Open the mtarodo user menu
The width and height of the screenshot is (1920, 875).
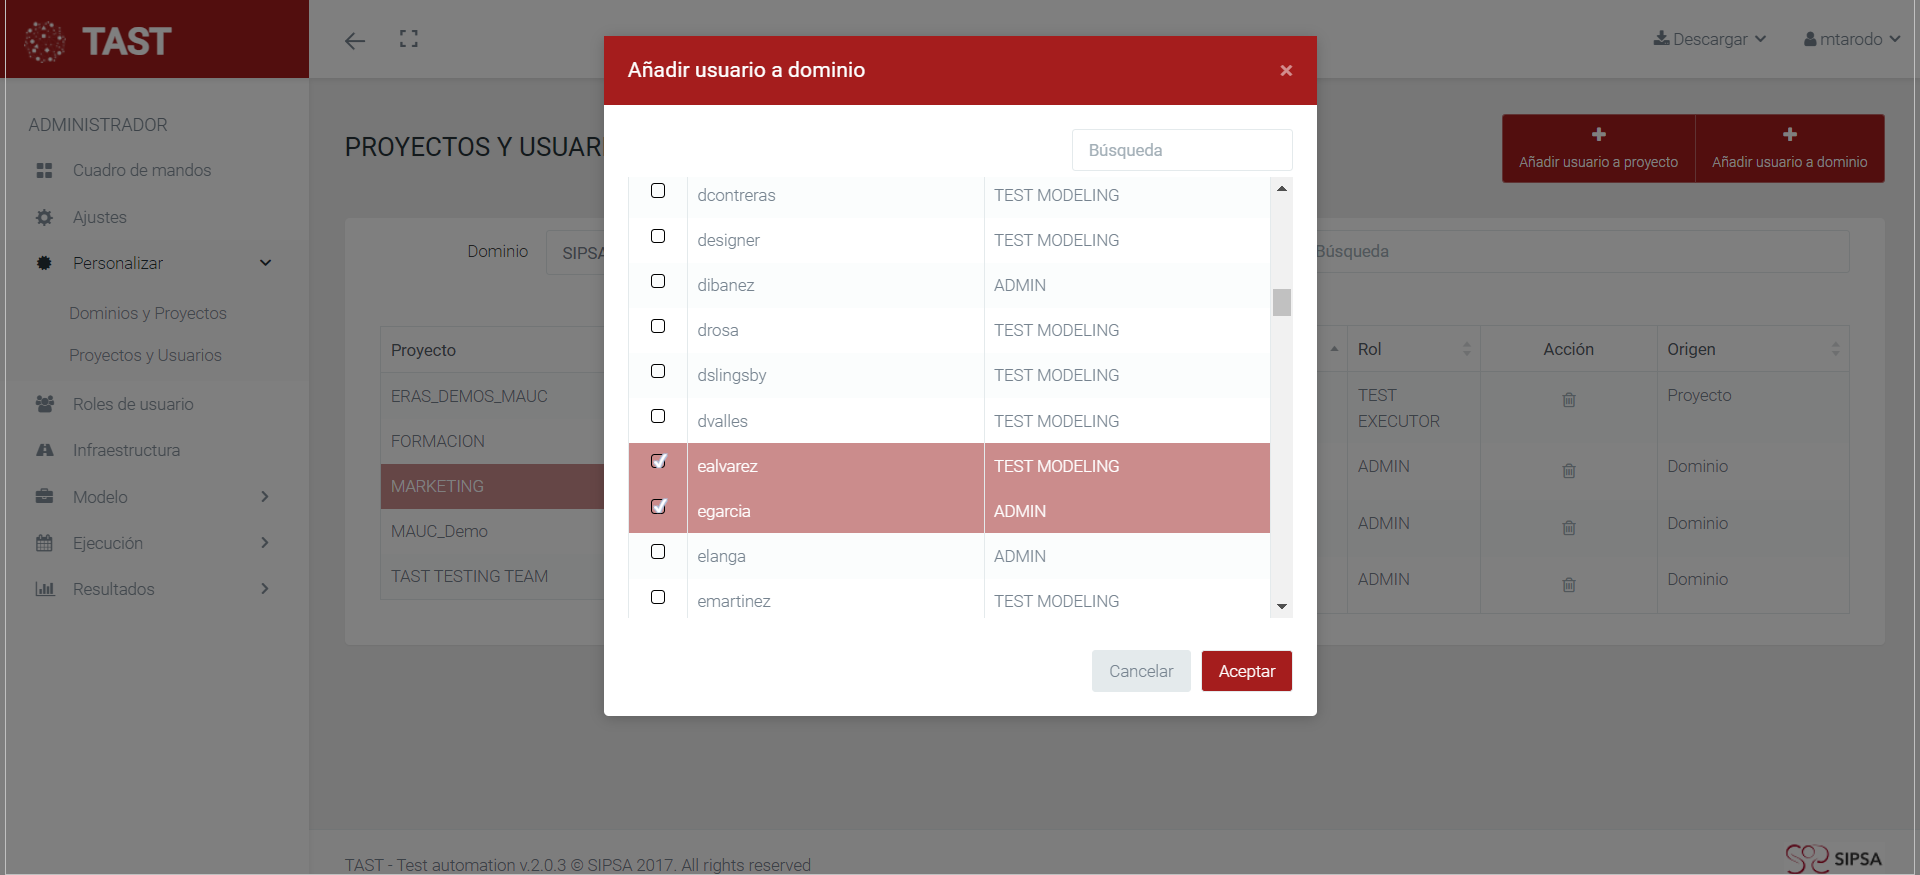[x=1851, y=39]
